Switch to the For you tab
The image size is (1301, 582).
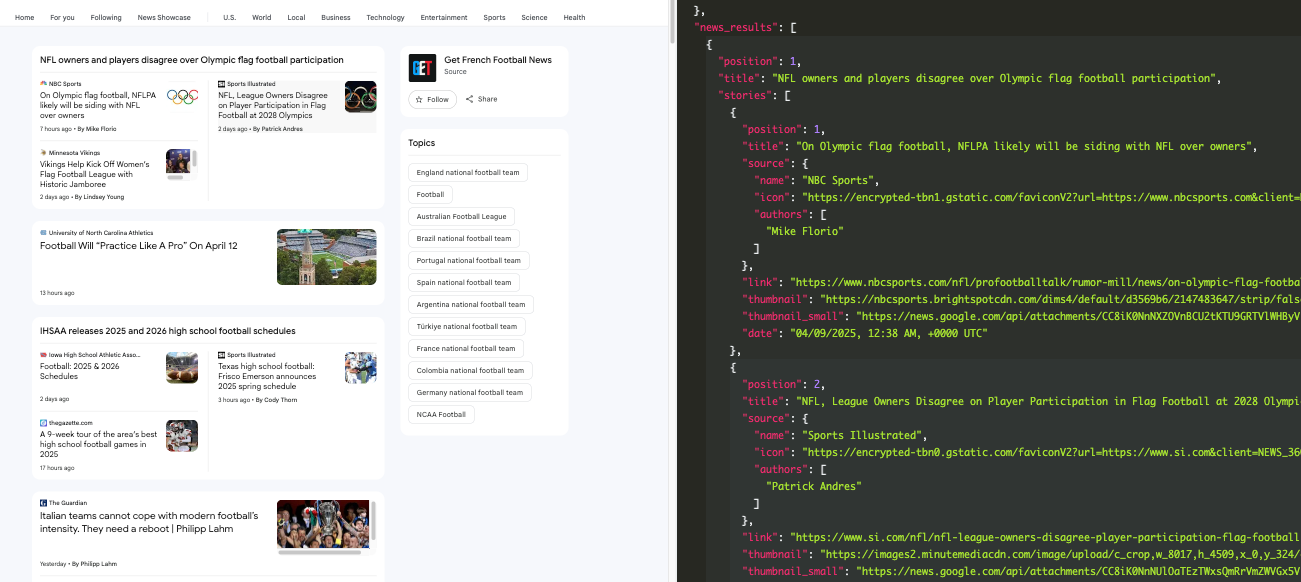62,17
